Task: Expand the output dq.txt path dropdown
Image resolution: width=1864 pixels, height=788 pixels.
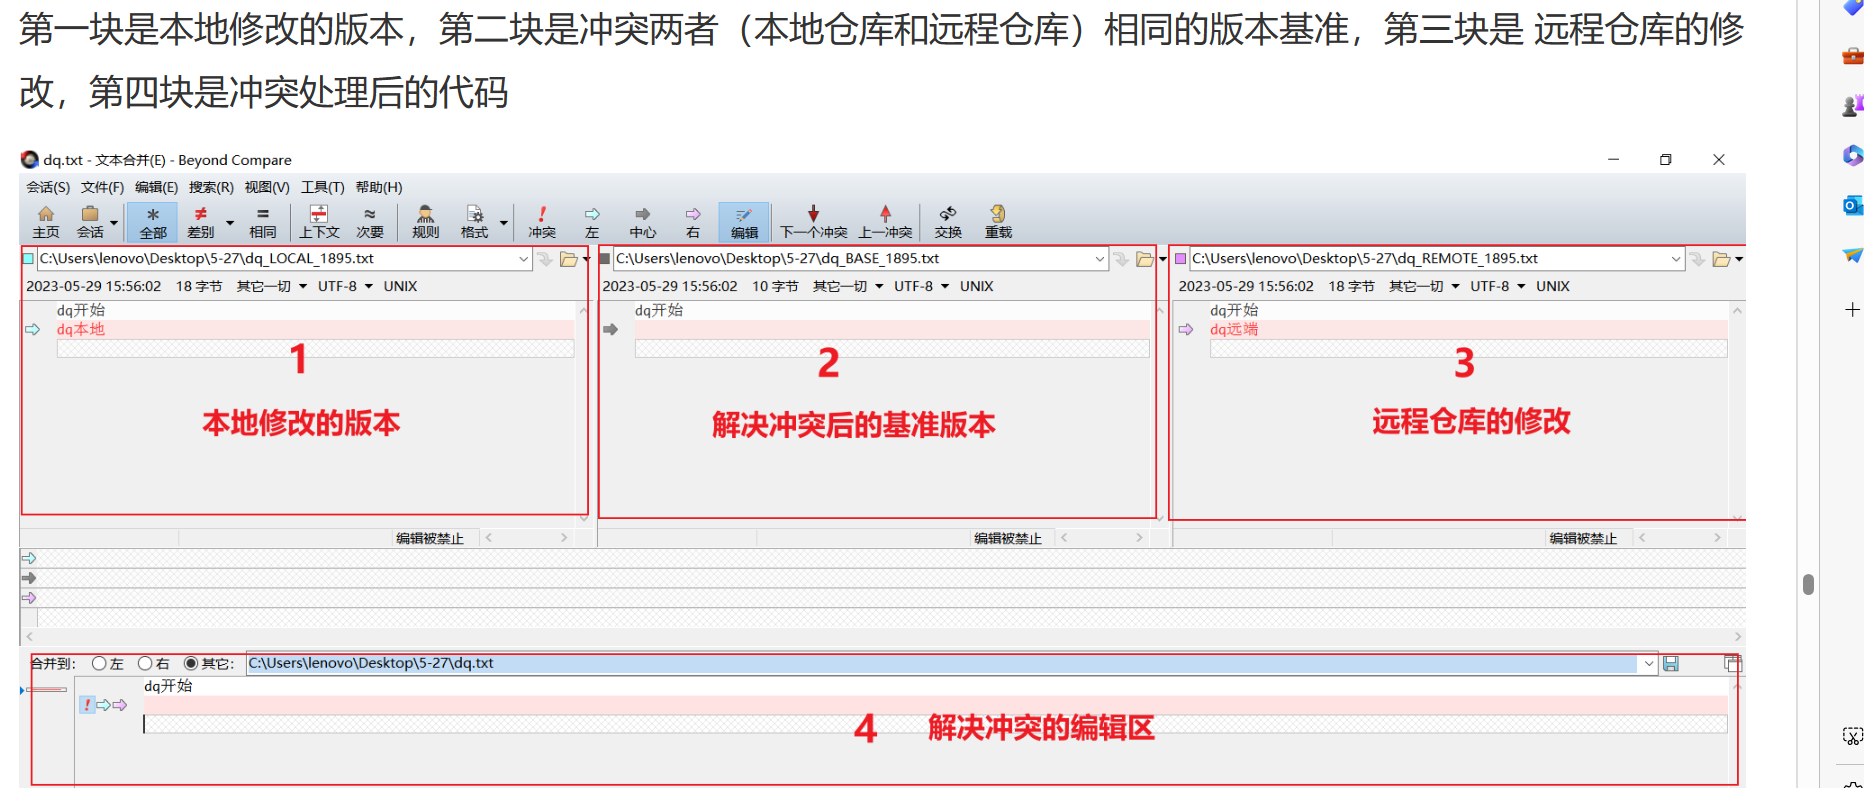Action: [x=1648, y=664]
